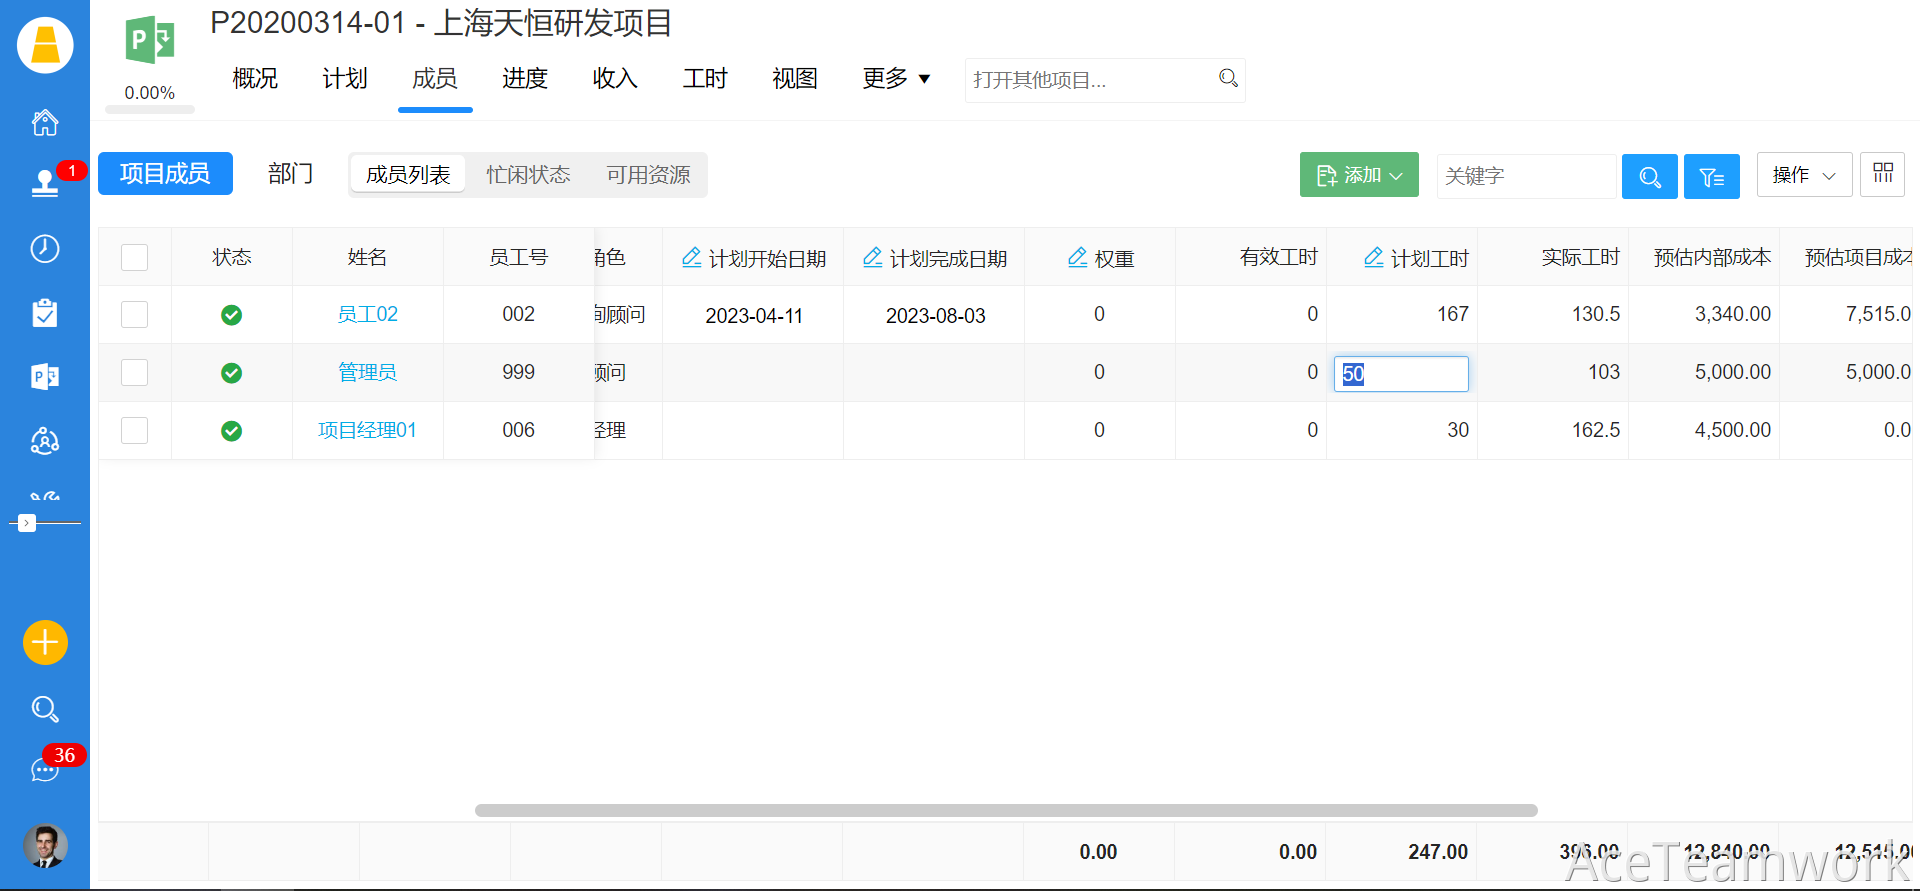Open chat messages with 36 badge
The image size is (1920, 891).
(45, 769)
